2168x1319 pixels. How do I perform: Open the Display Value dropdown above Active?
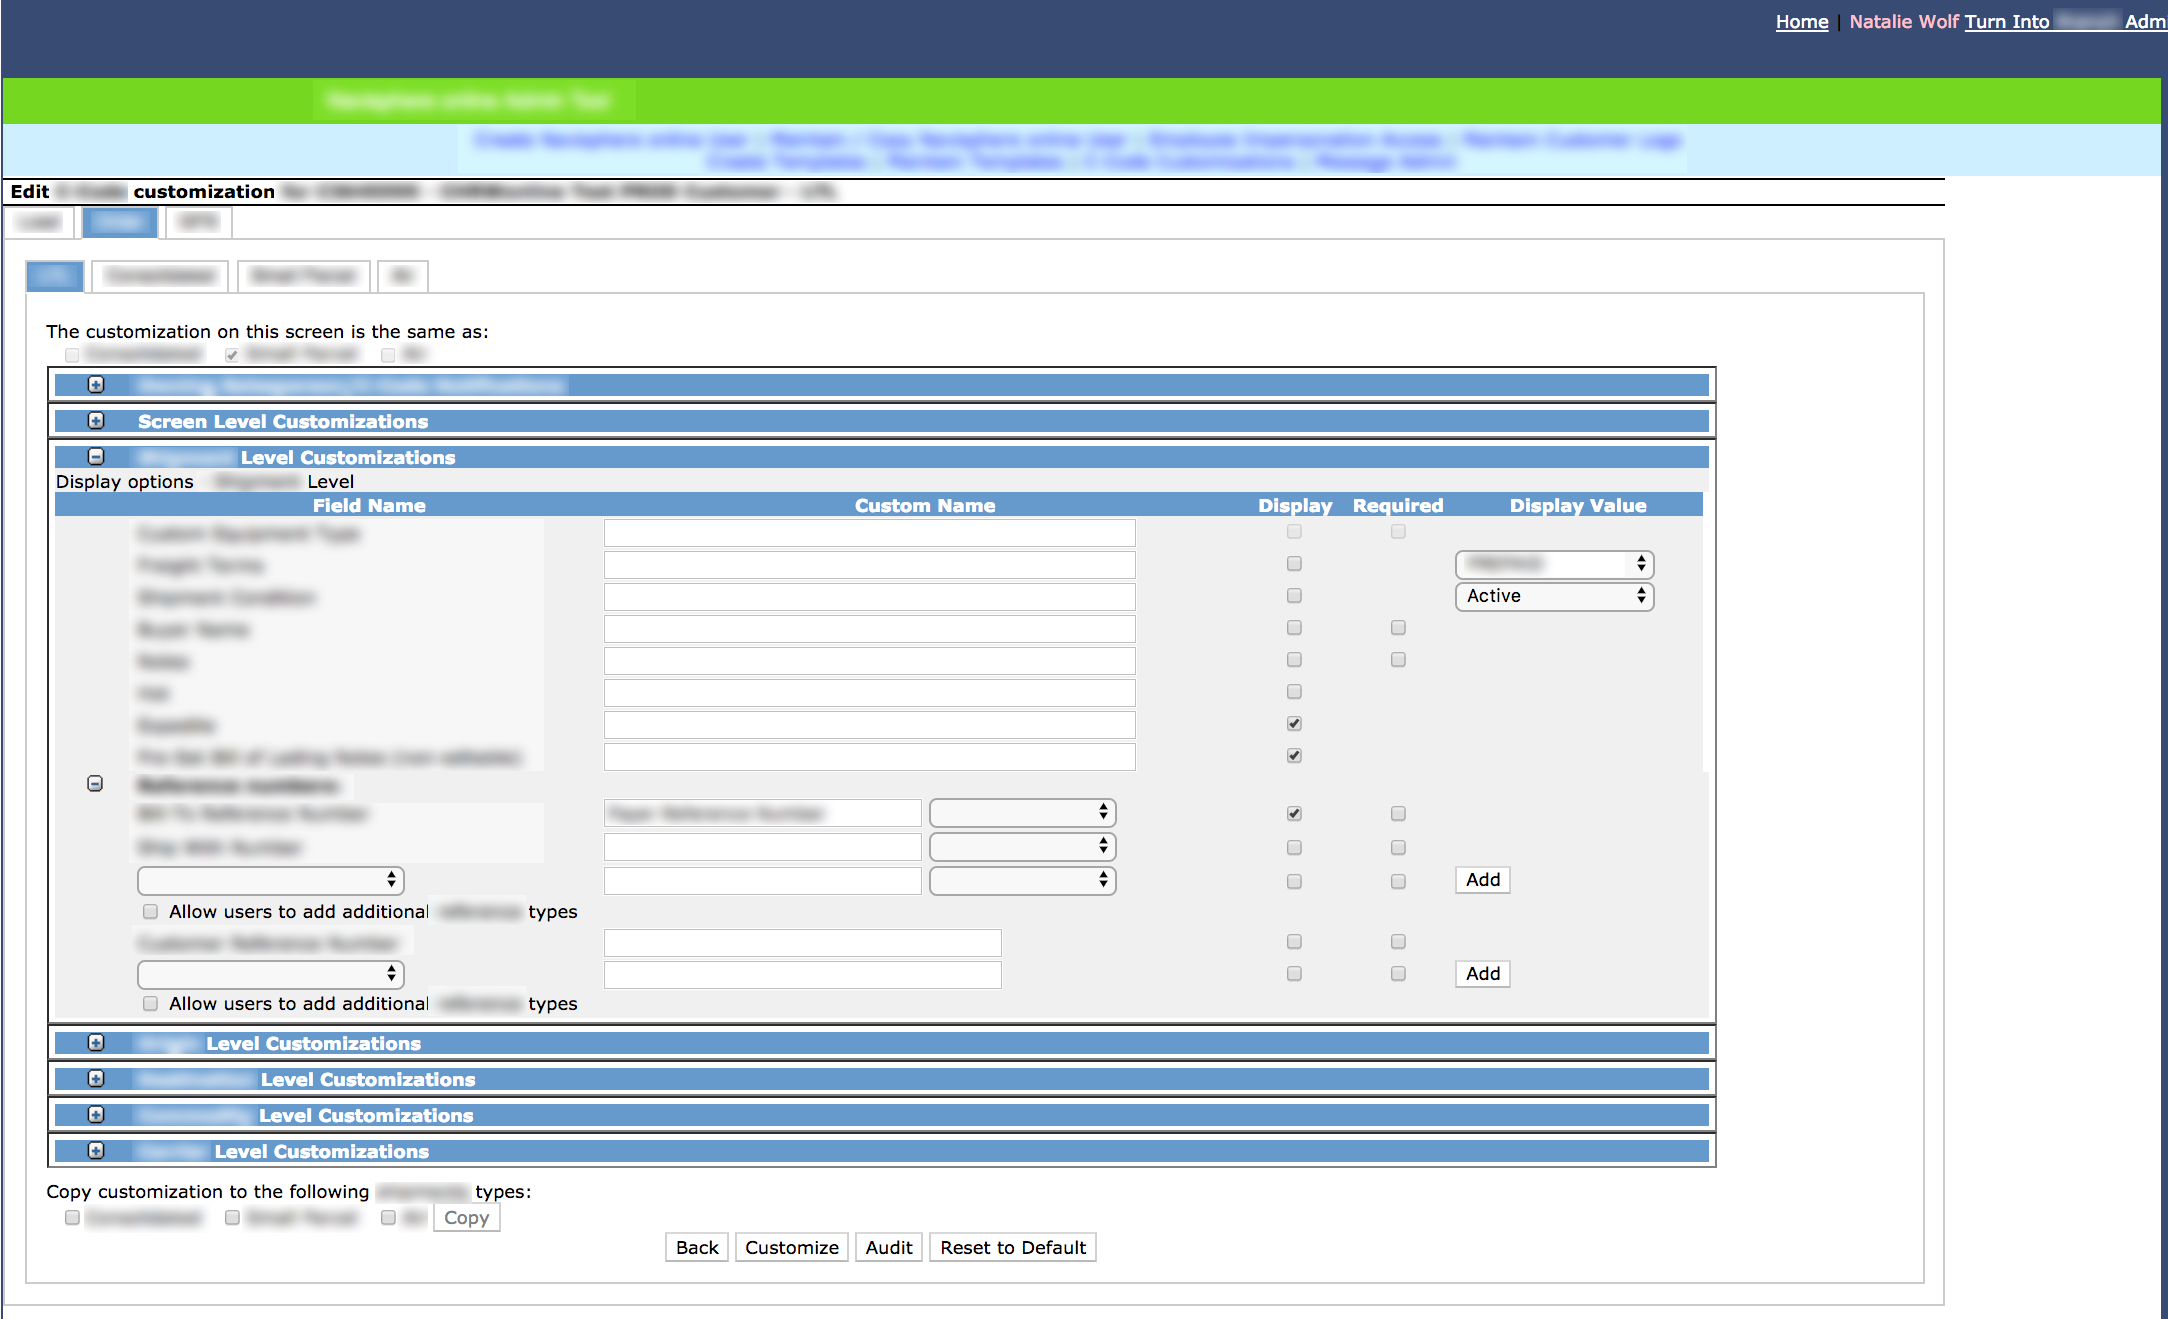point(1553,564)
